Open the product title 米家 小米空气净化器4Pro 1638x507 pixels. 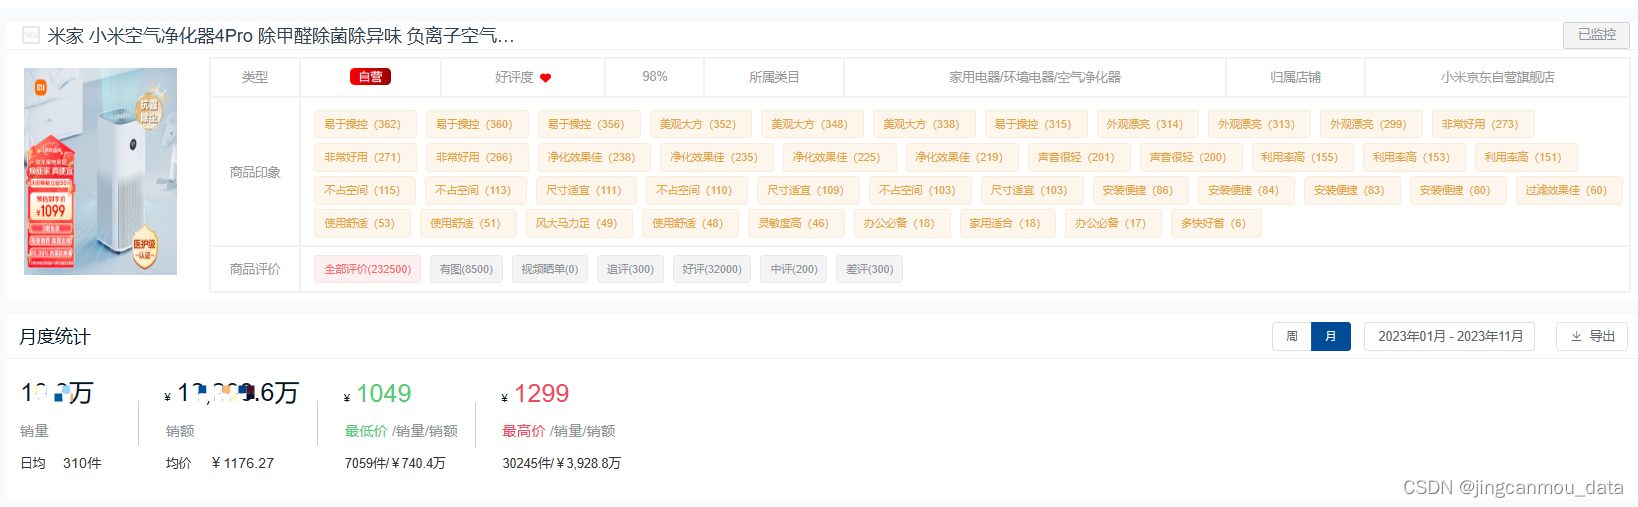(281, 36)
